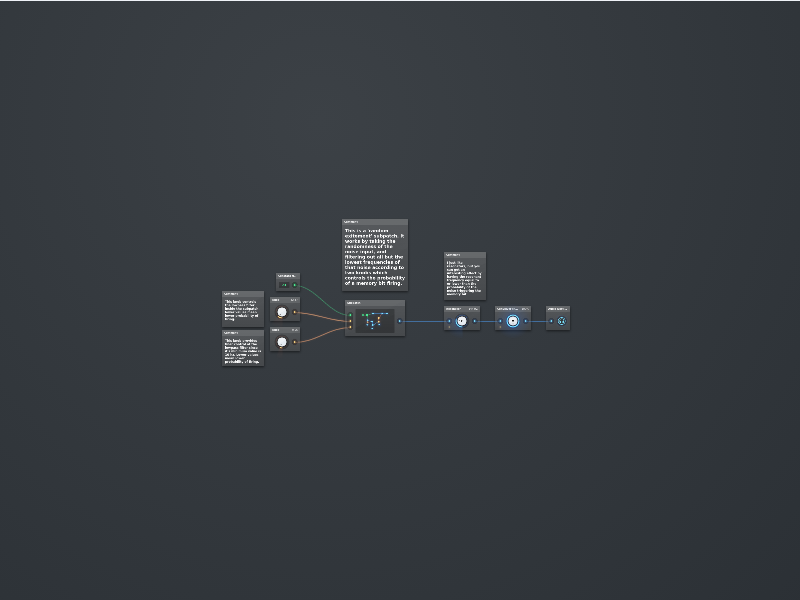Click the output port of the first blue knob node

tap(476, 322)
